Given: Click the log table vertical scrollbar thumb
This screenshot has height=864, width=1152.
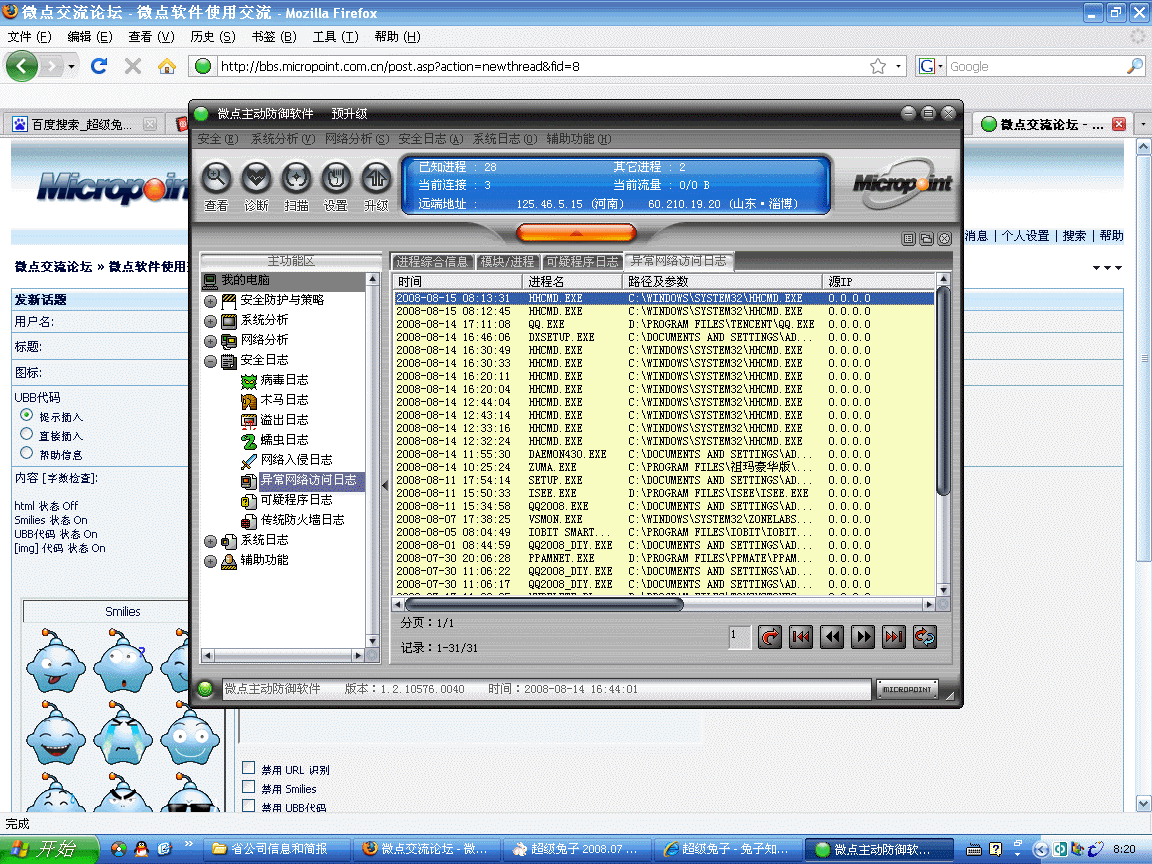Looking at the screenshot, I should pos(943,392).
